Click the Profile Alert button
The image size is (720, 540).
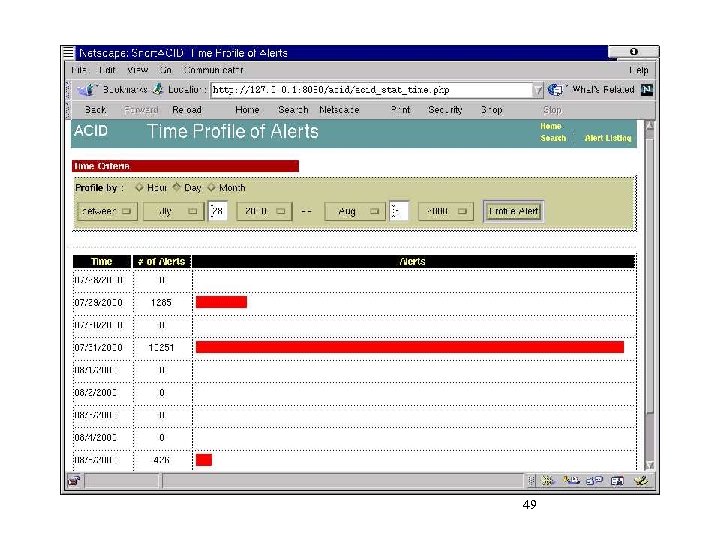click(x=513, y=211)
